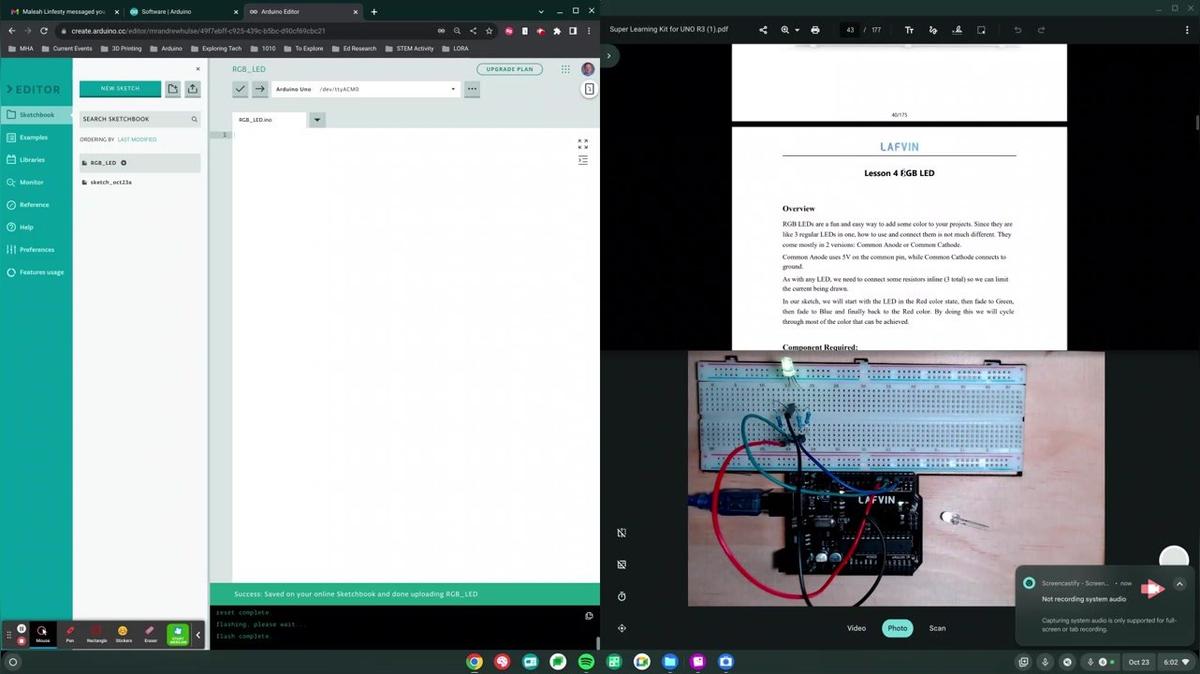The image size is (1200, 674).
Task: Close the sketchbook side panel with X
Action: pos(198,69)
